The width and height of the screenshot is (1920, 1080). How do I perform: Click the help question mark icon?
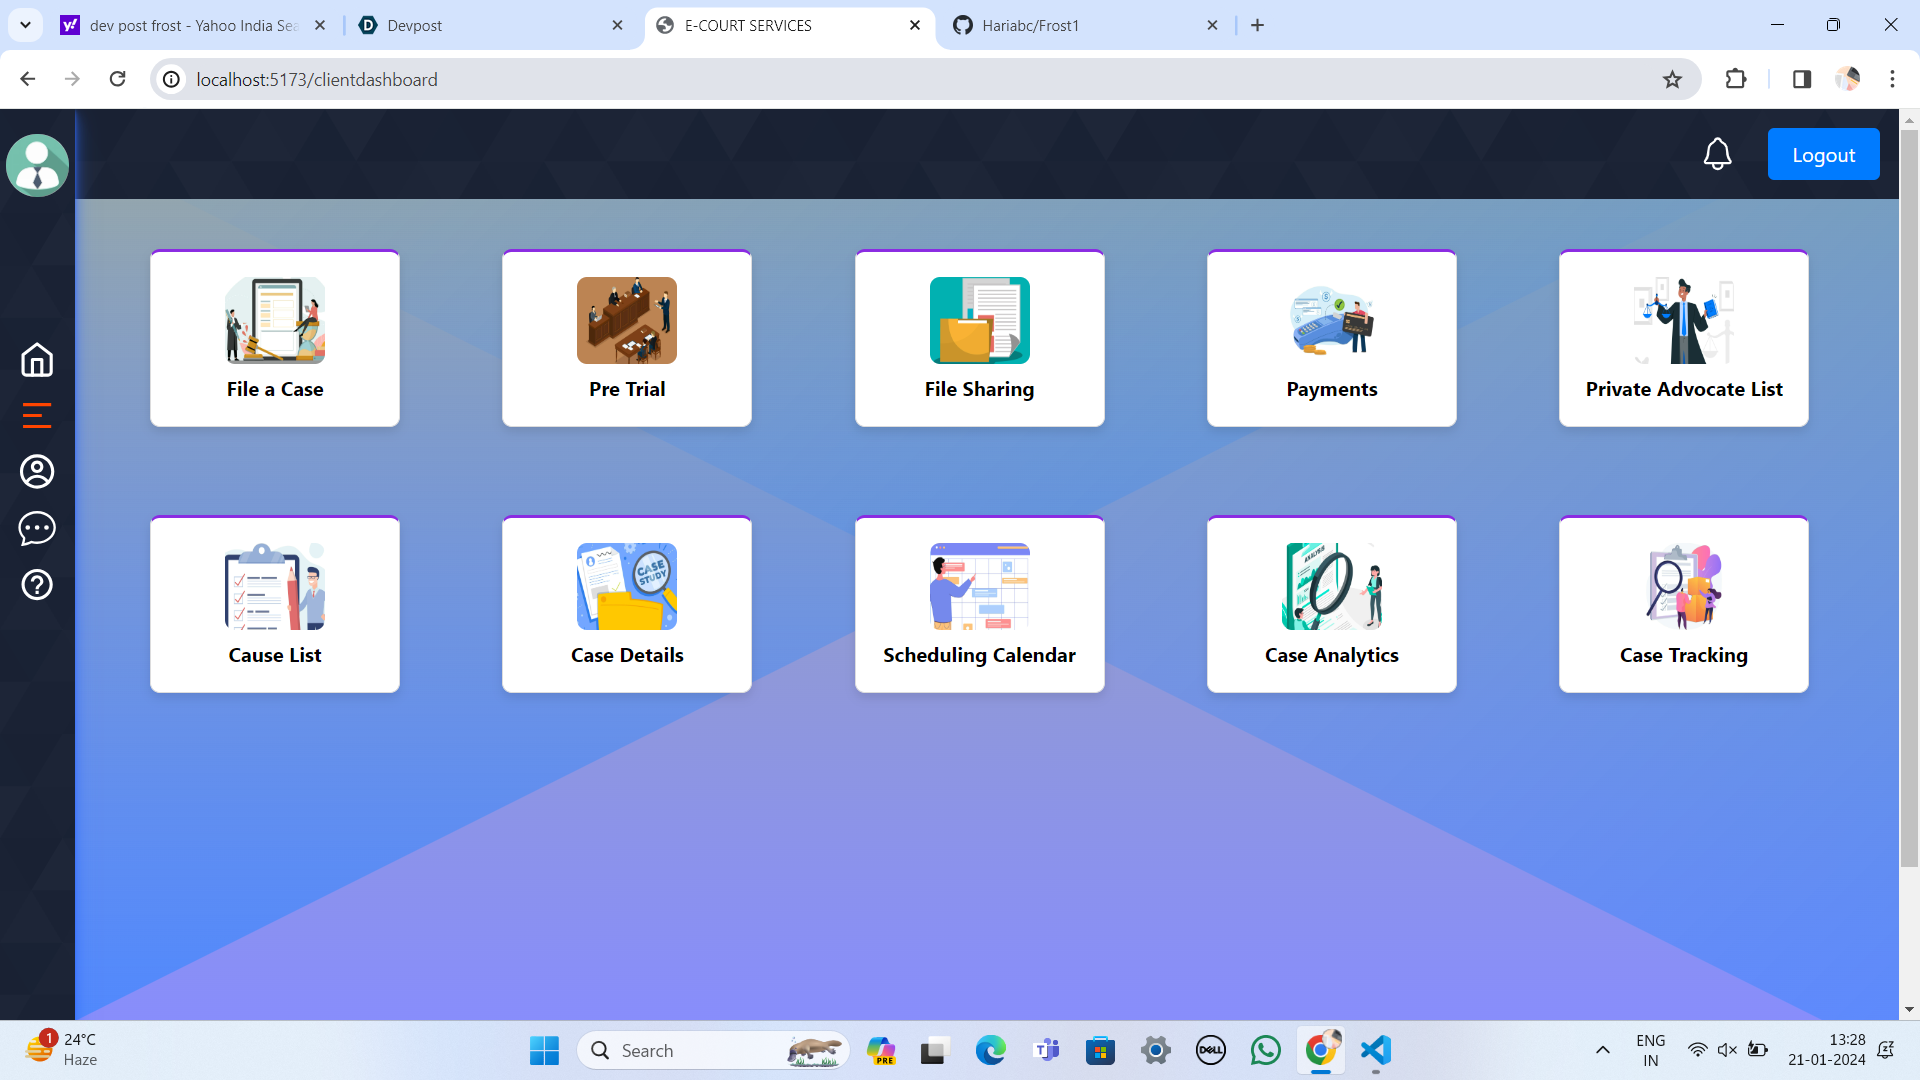pyautogui.click(x=37, y=585)
